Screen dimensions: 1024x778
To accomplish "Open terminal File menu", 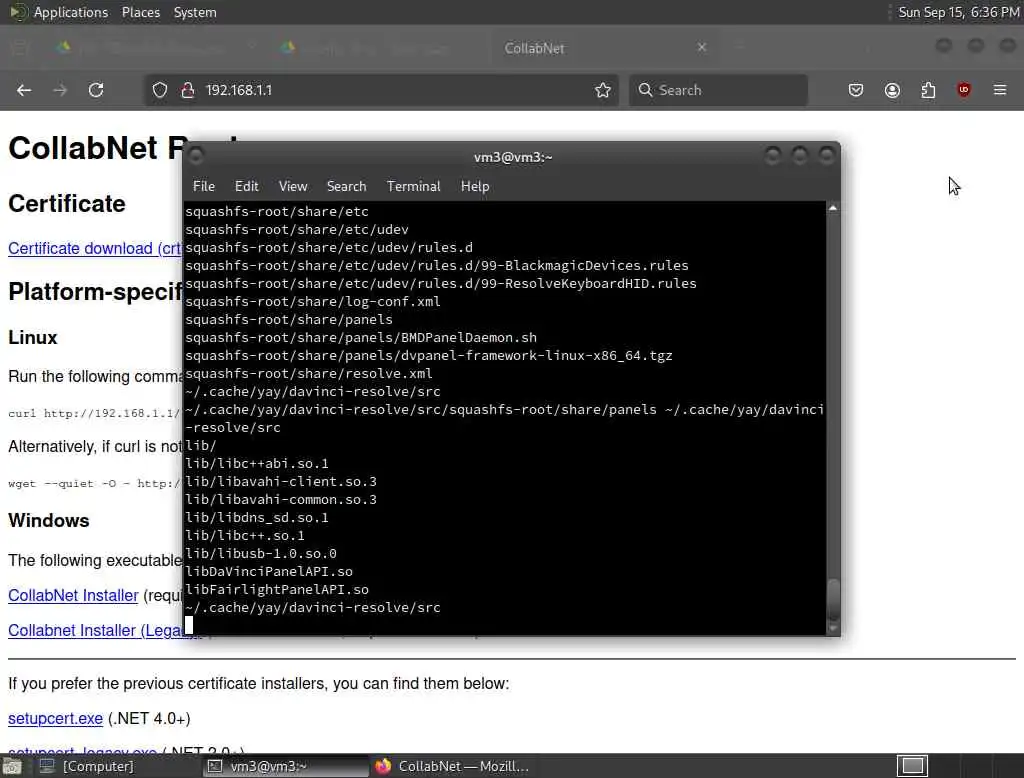I will [x=204, y=187].
